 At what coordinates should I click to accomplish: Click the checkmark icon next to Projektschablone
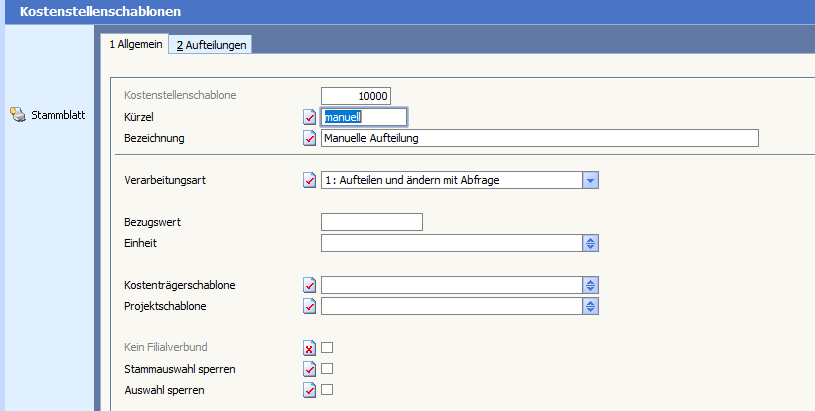(x=309, y=306)
